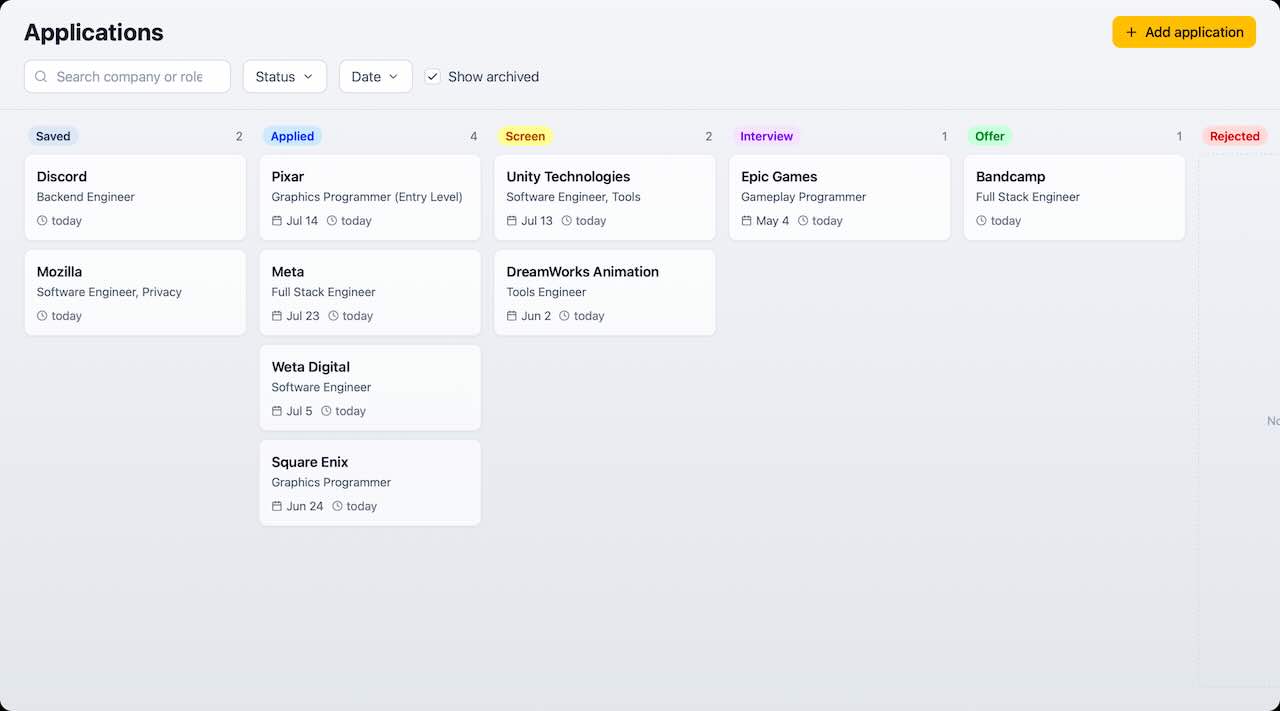1280x711 pixels.
Task: Click the Offer column label
Action: point(990,136)
